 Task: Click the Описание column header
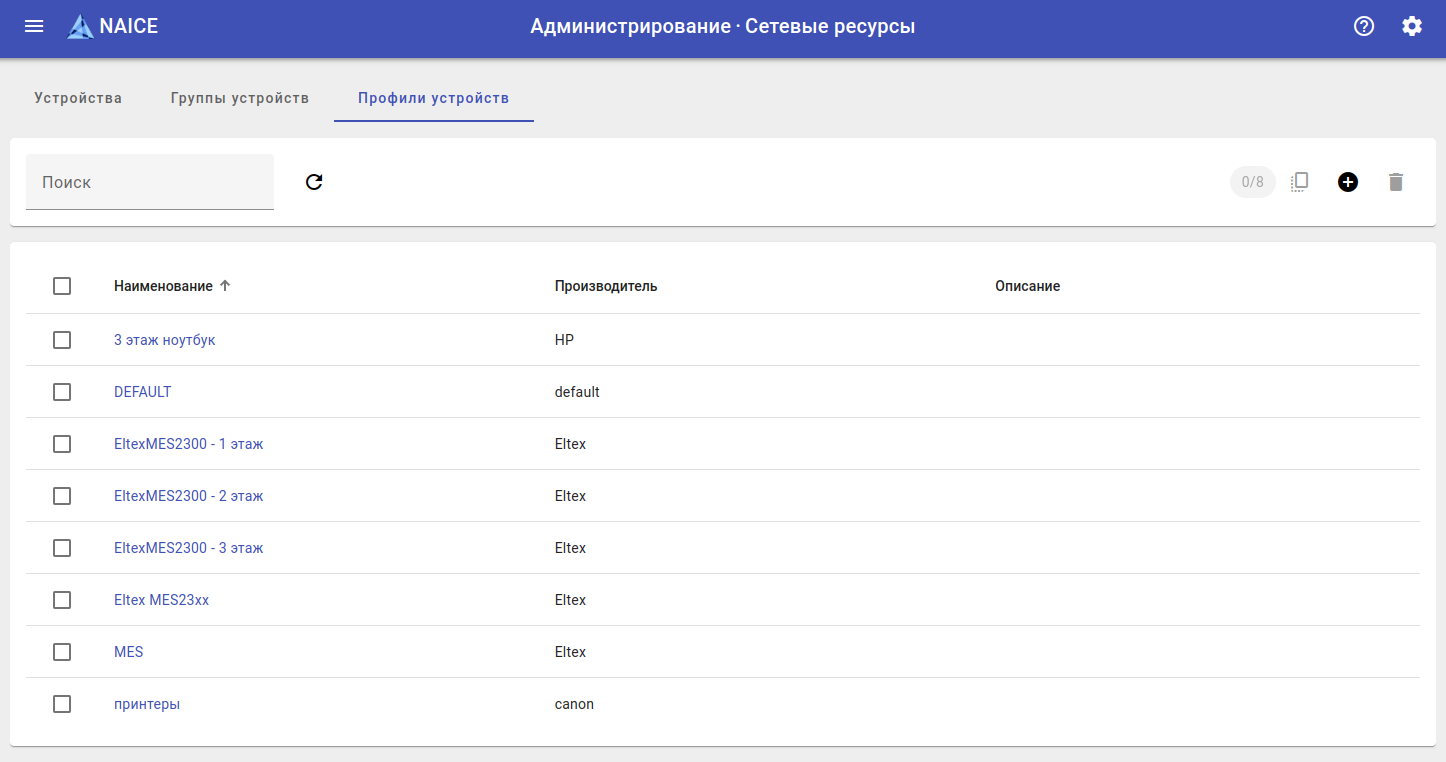pos(1027,286)
